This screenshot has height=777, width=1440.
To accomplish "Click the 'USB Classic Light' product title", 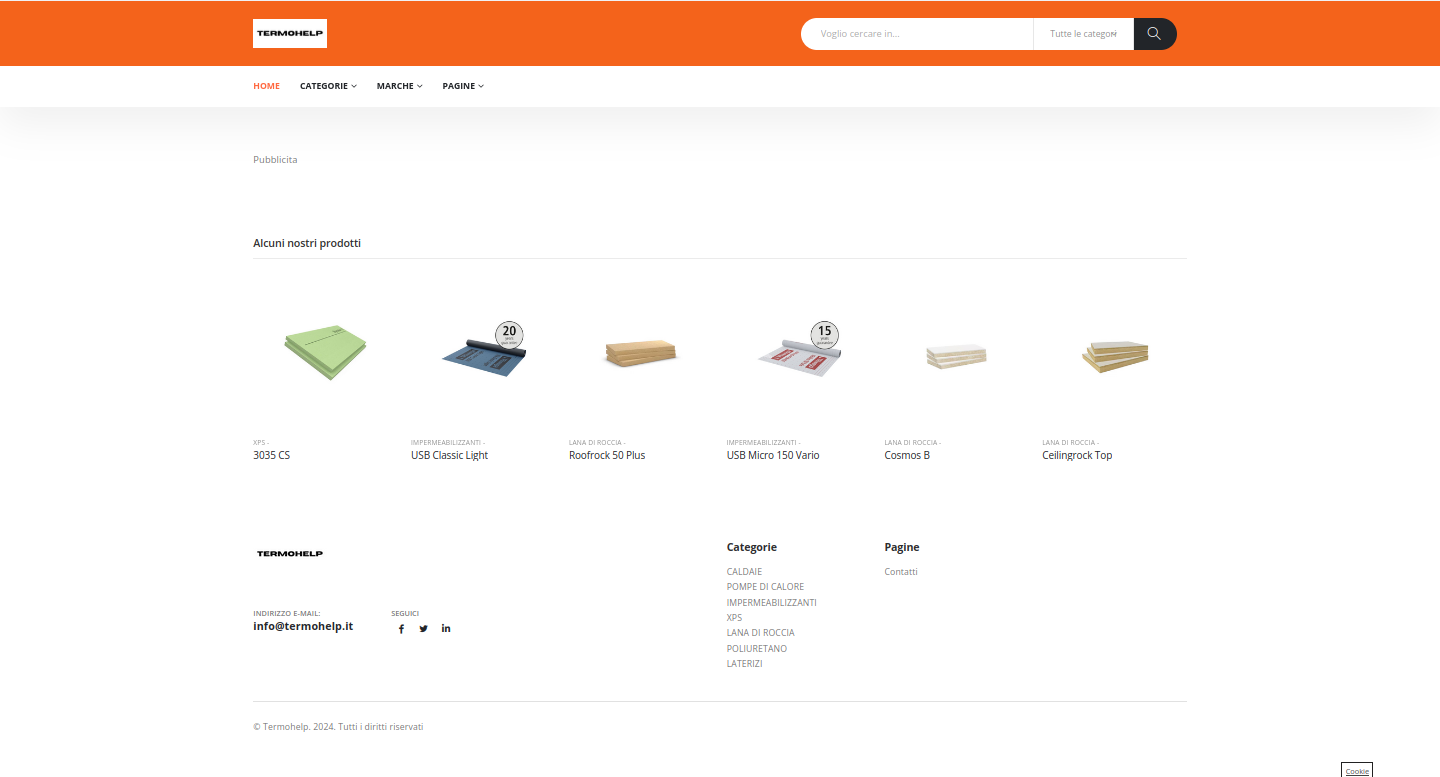I will pyautogui.click(x=450, y=455).
